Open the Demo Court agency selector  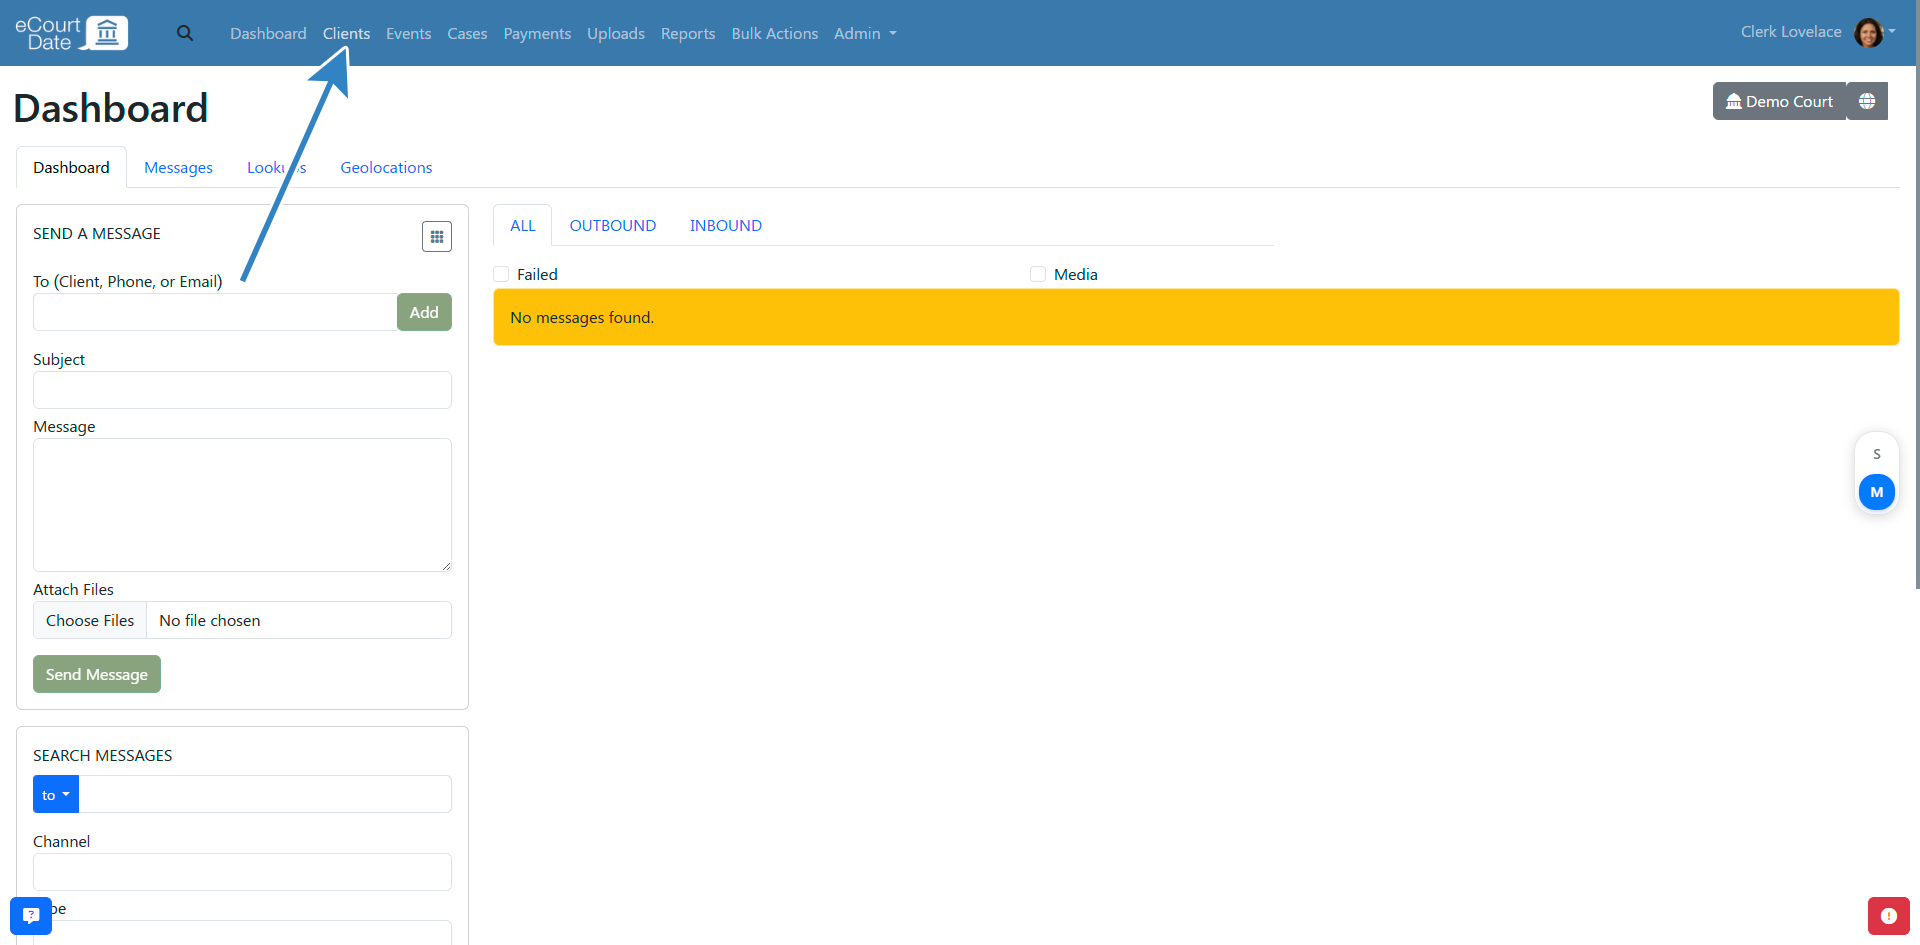(x=1779, y=101)
